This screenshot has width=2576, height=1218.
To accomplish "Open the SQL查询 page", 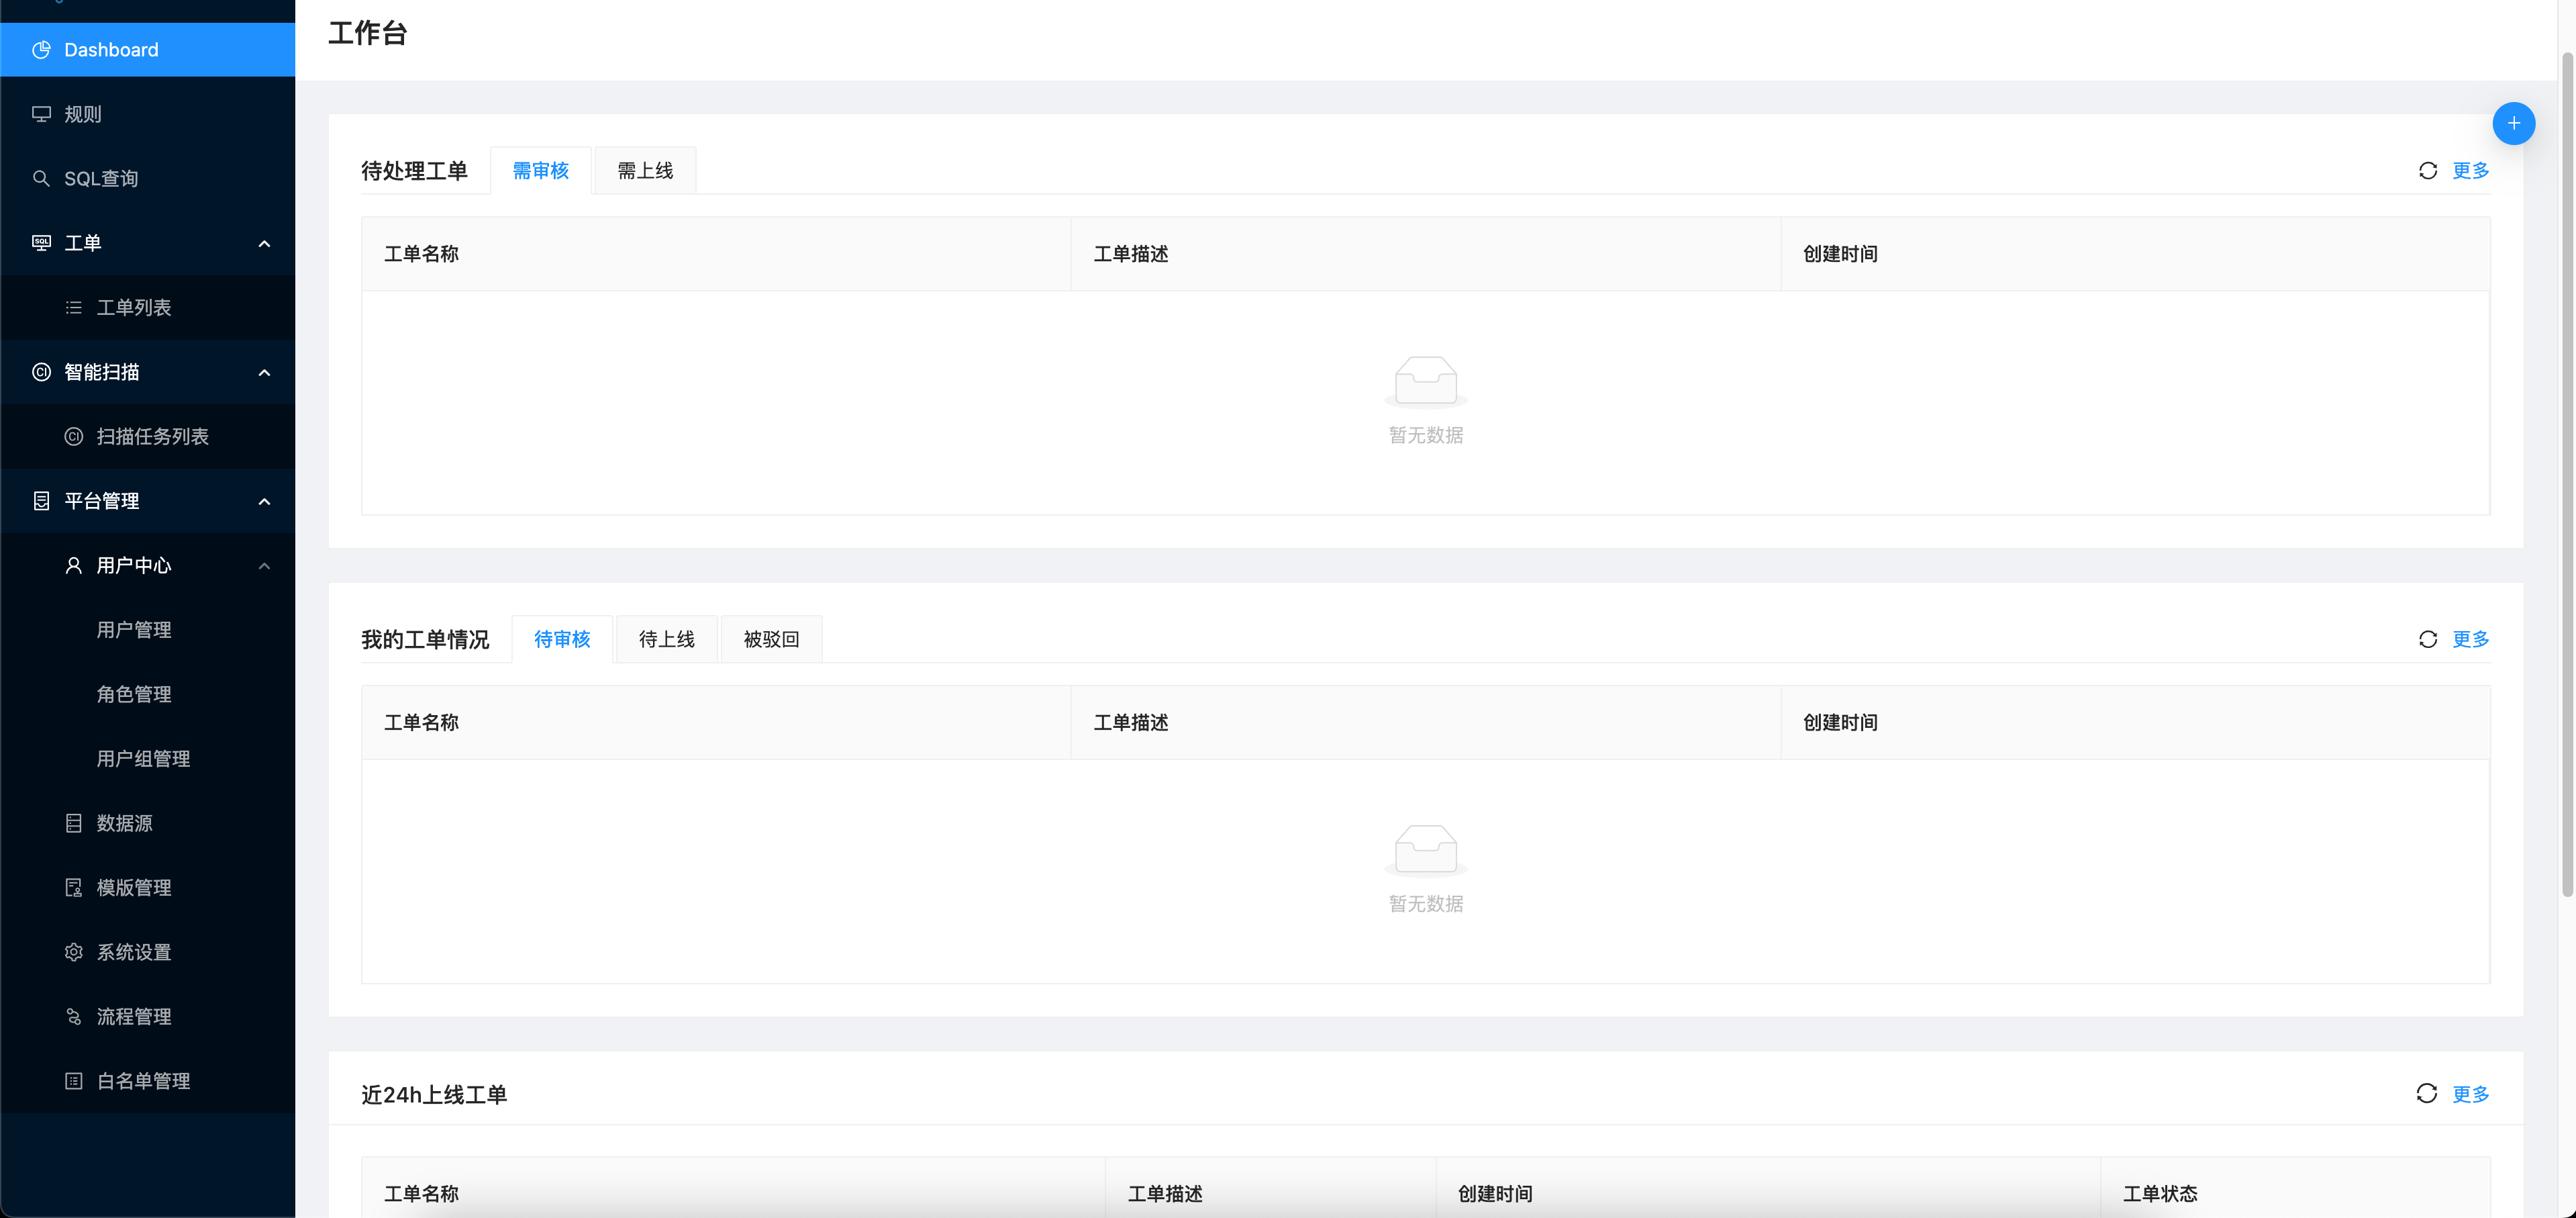I will 100,179.
